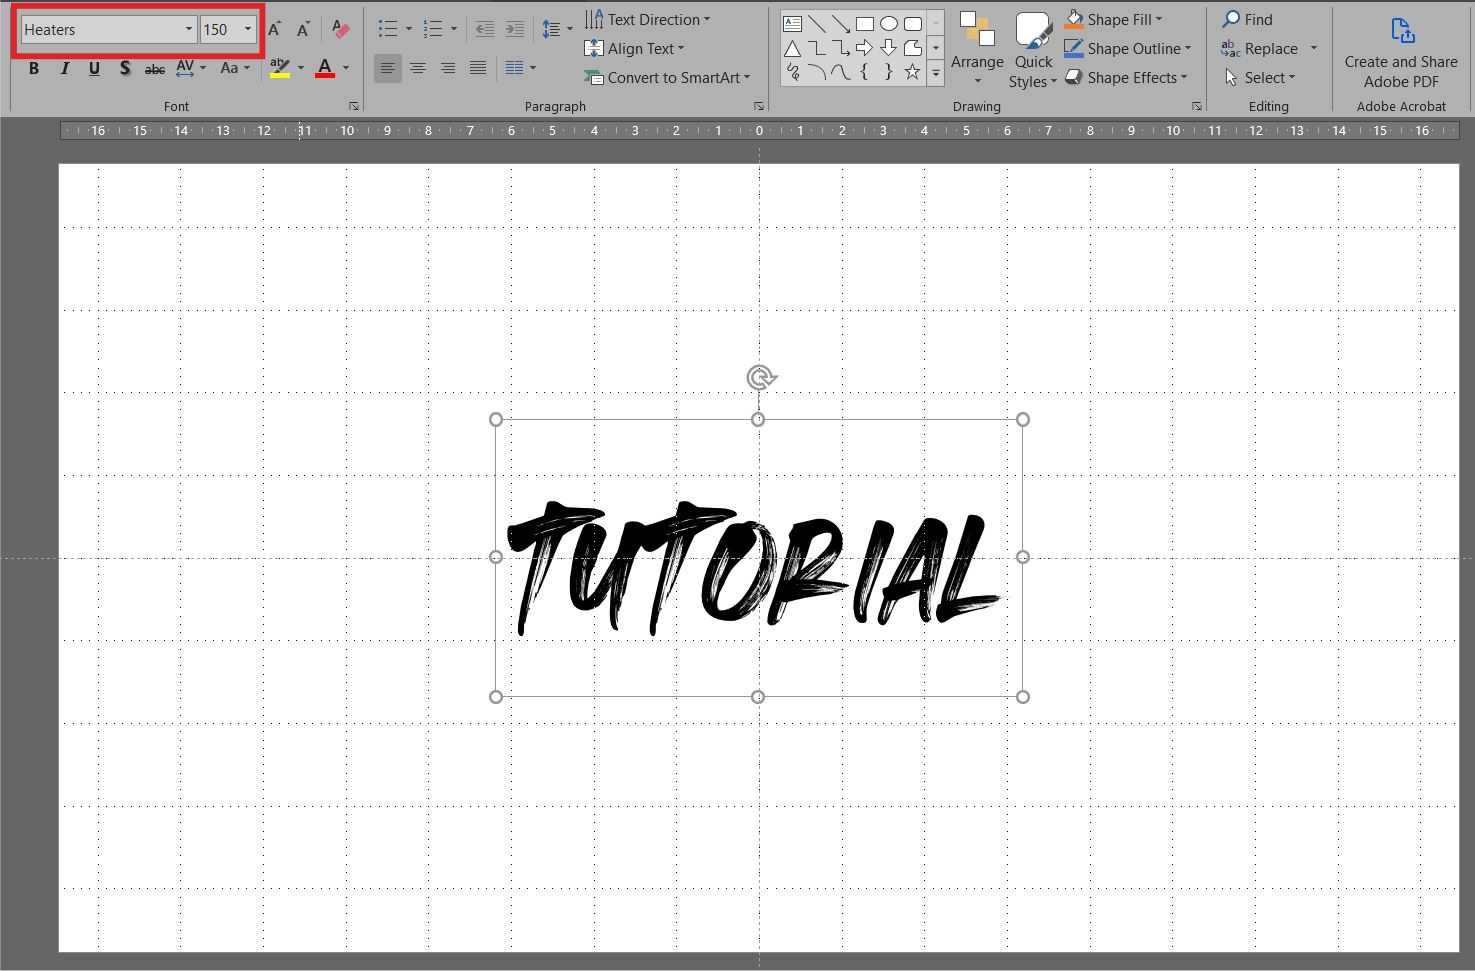The height and width of the screenshot is (971, 1475).
Task: Click Create and Share Adobe PDF
Action: [1401, 51]
